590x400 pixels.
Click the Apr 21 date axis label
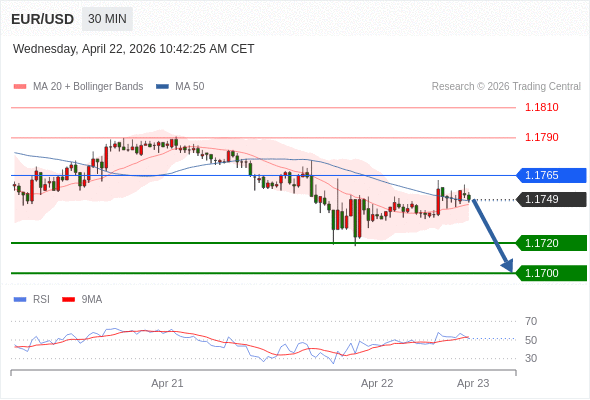tap(167, 383)
